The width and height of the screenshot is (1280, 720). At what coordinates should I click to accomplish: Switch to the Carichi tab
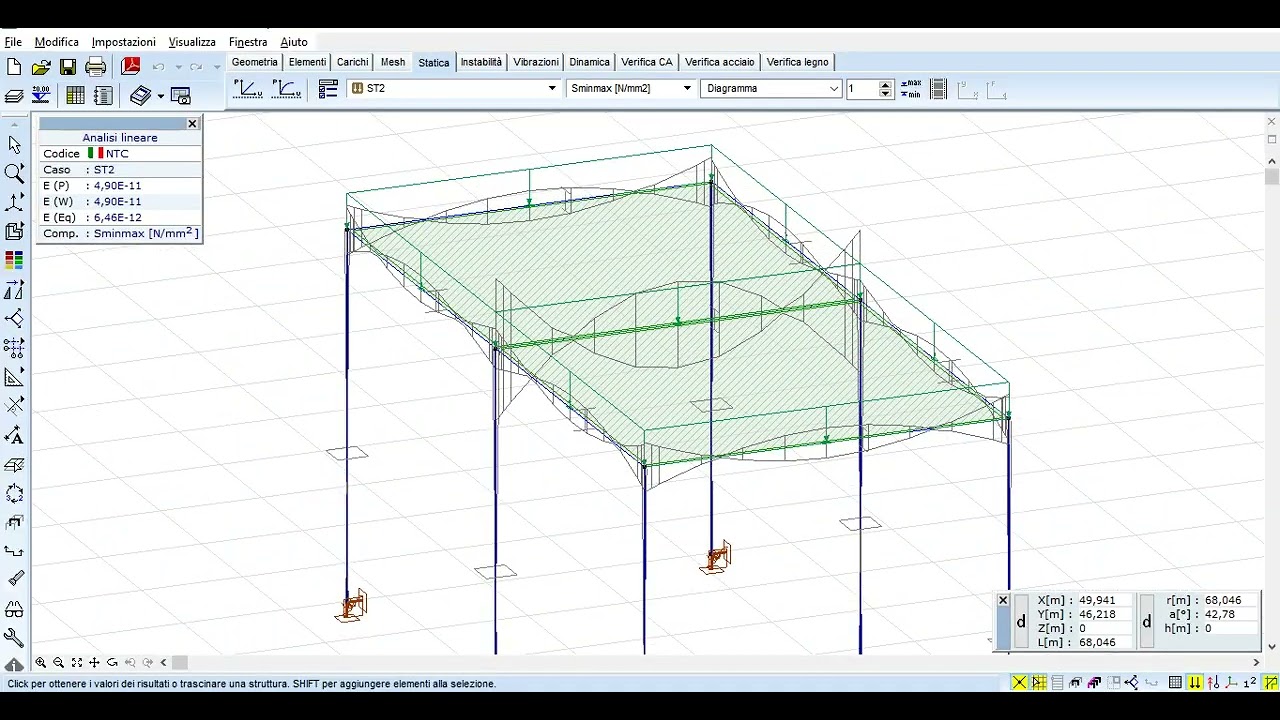[352, 62]
